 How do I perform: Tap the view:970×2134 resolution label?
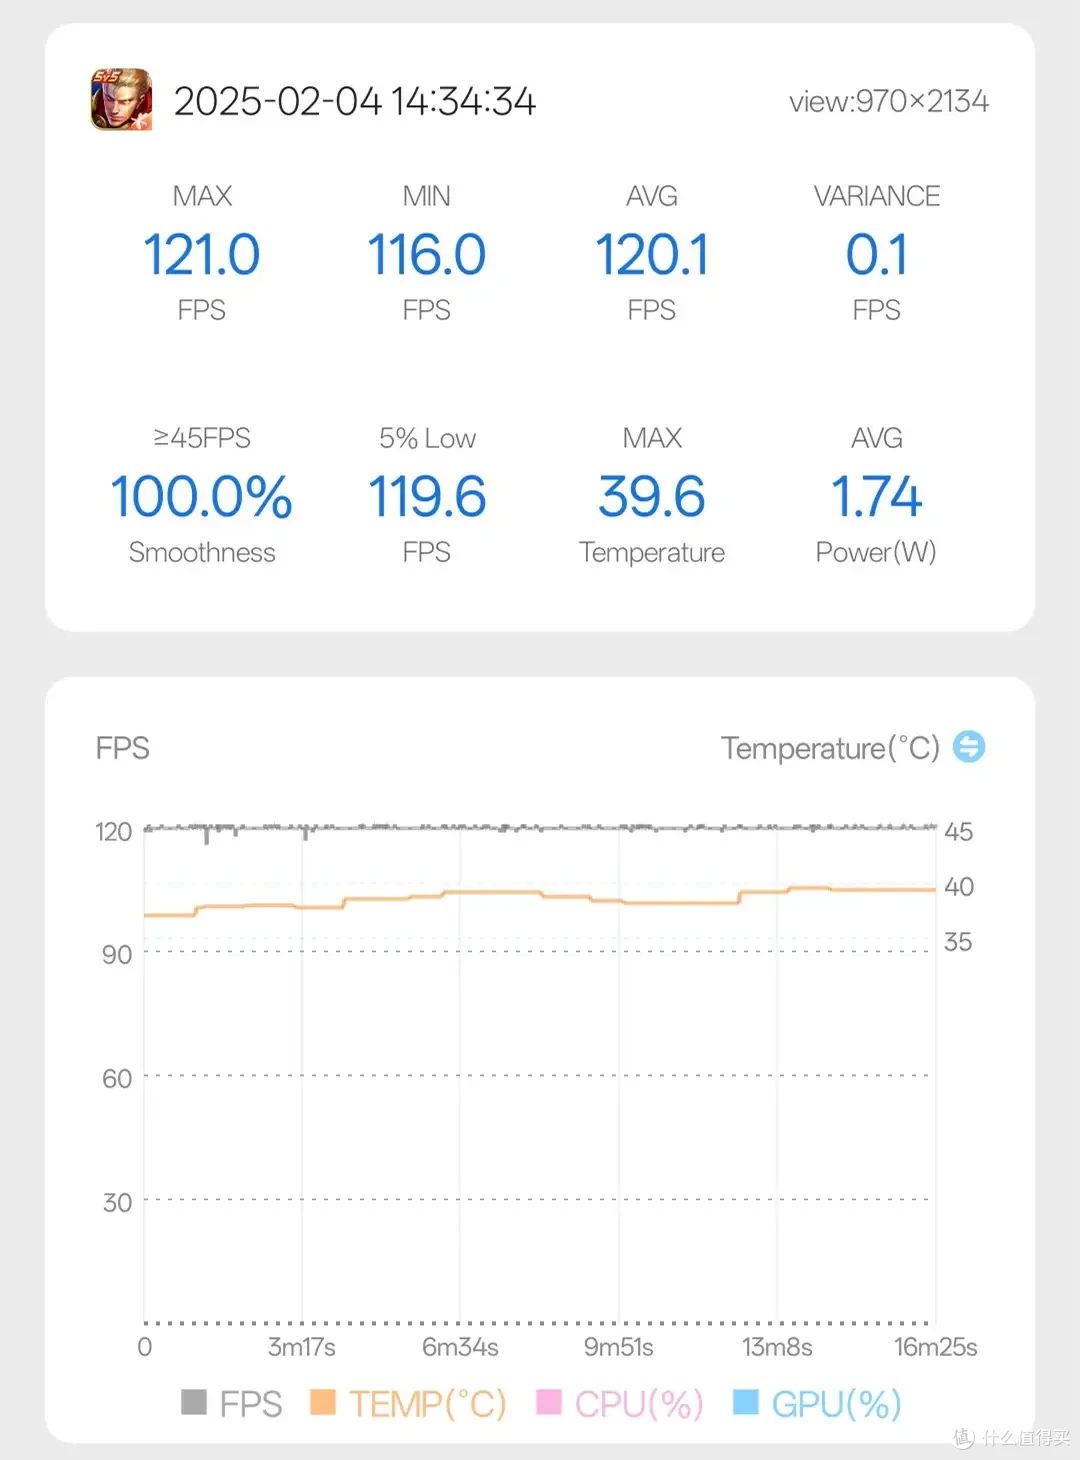889,101
